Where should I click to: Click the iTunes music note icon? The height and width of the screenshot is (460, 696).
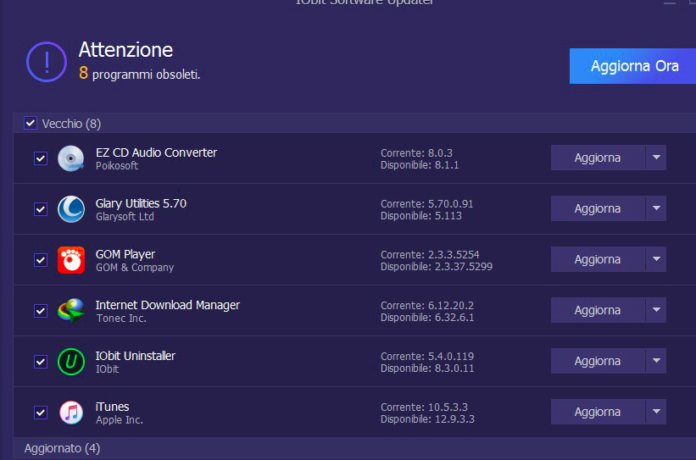tap(71, 412)
